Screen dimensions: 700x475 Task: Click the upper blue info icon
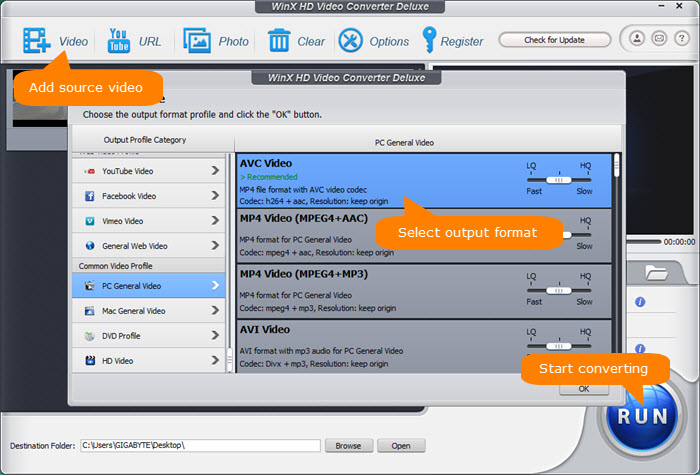pyautogui.click(x=640, y=302)
